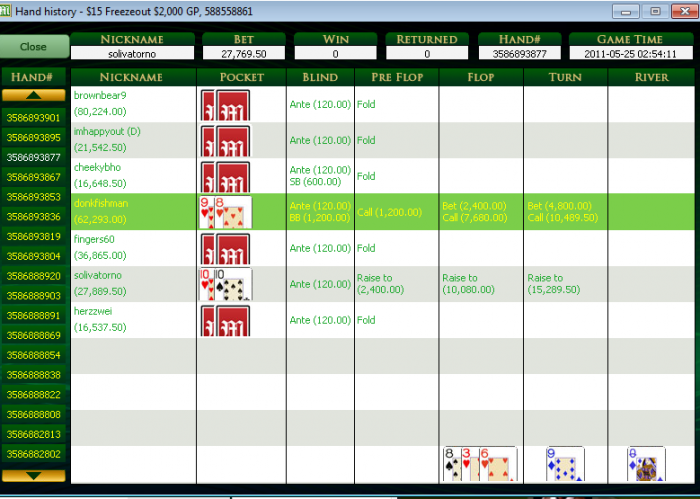The width and height of the screenshot is (700, 499).
Task: Open hand 3586888903
Action: point(33,295)
